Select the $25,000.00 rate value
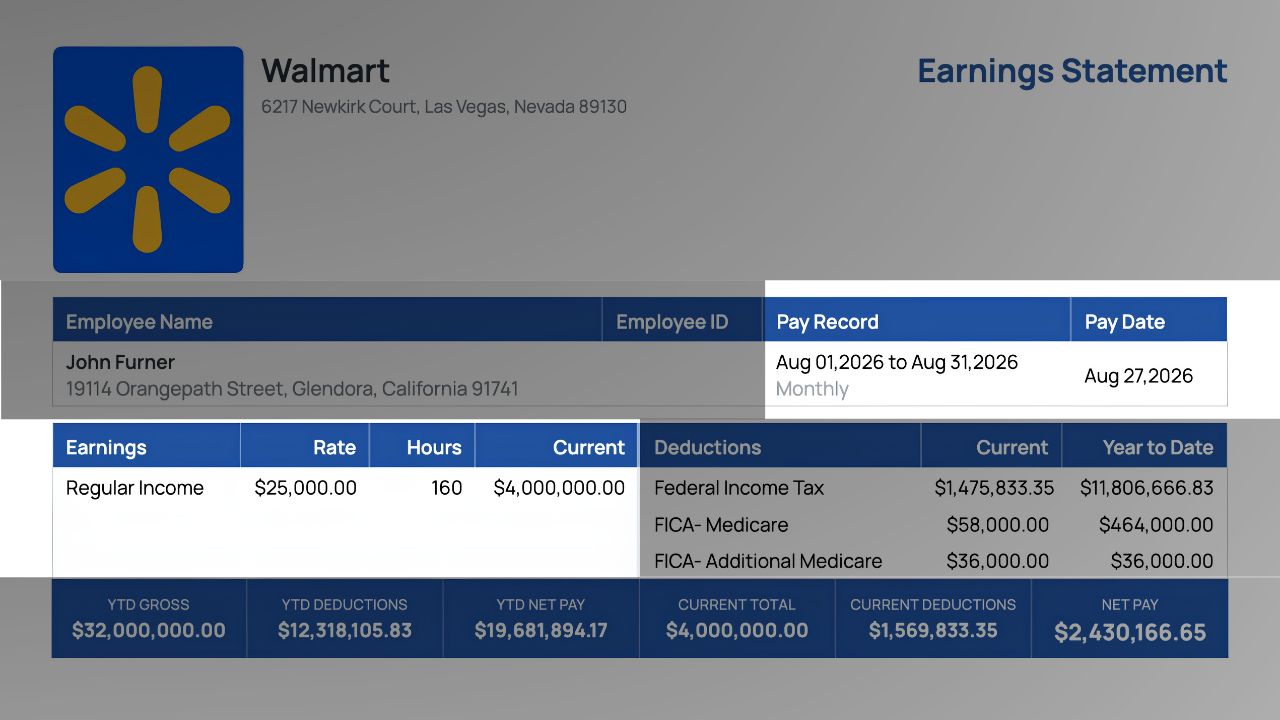This screenshot has width=1280, height=720. tap(306, 488)
